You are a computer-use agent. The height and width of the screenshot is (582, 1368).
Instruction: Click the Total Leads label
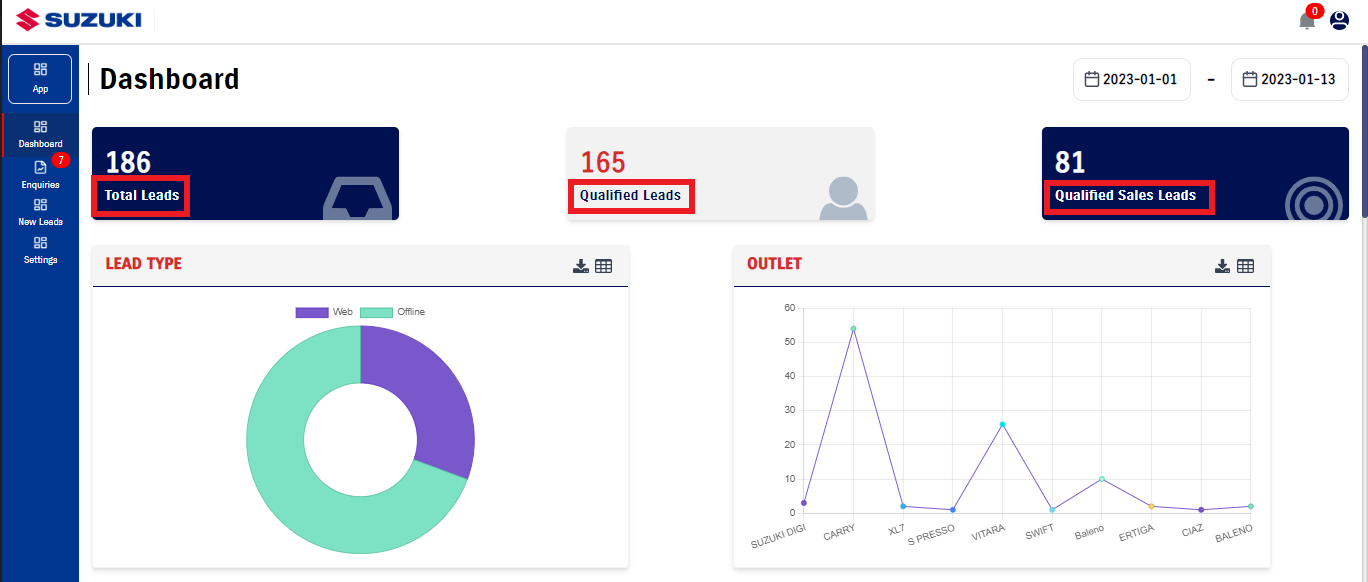[x=142, y=195]
